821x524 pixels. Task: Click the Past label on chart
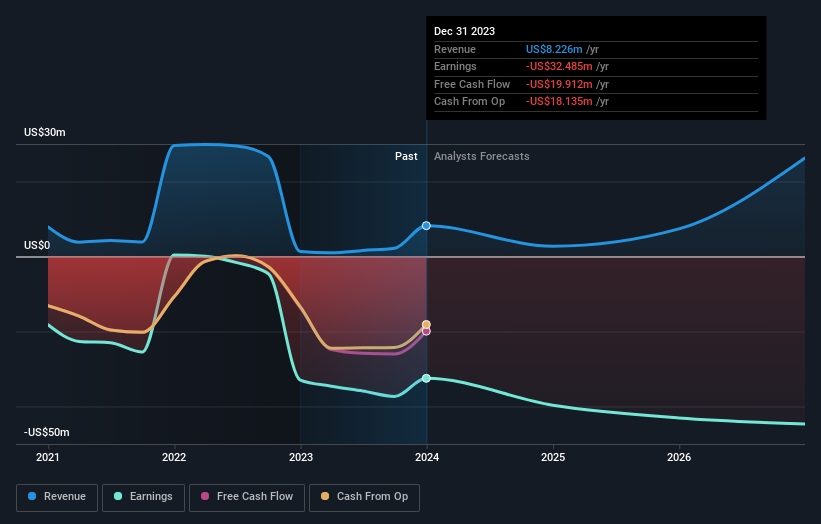406,156
